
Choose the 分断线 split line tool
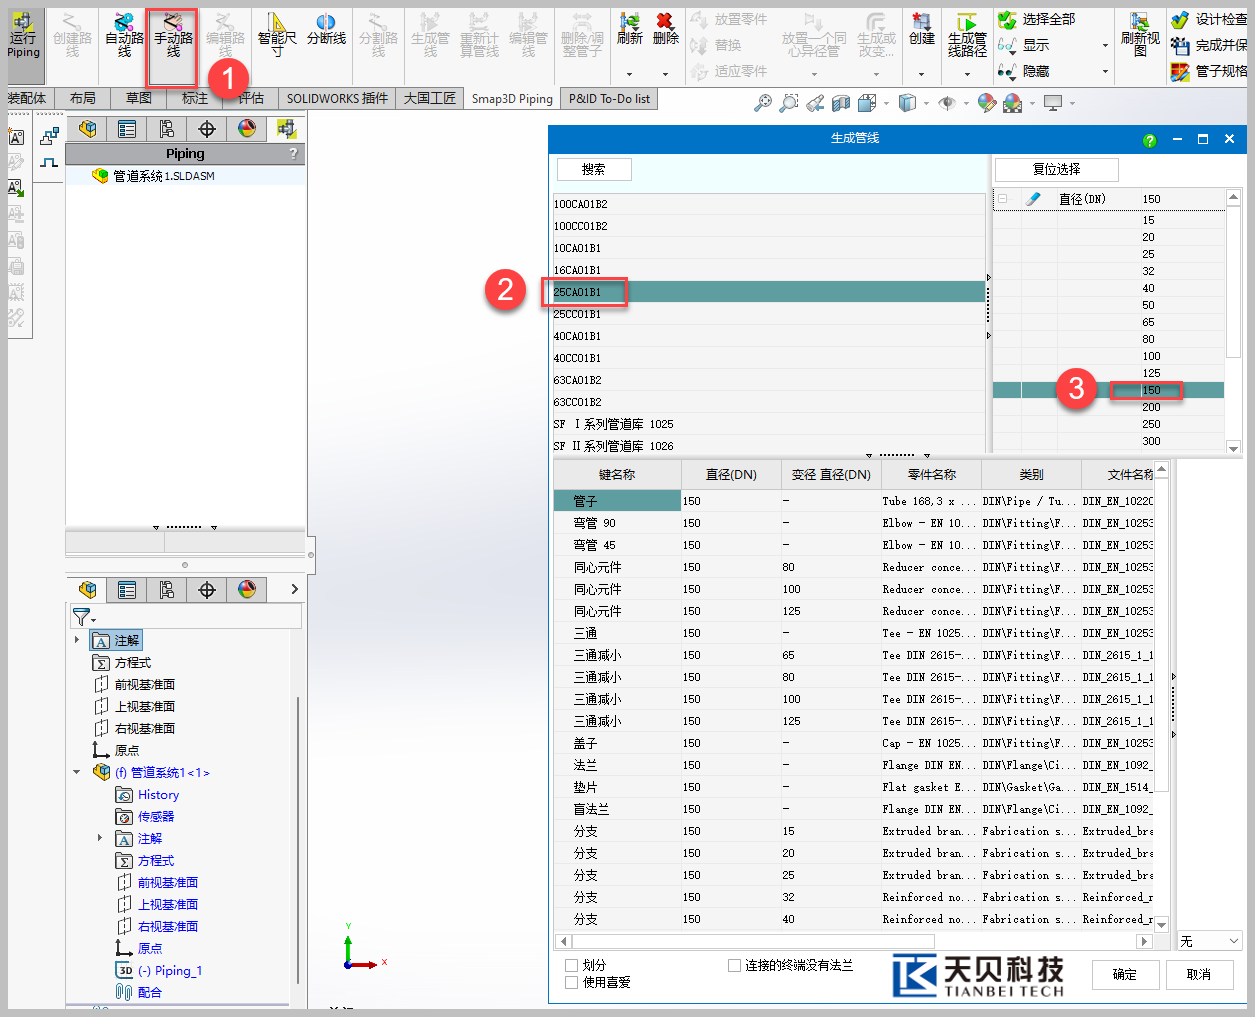point(326,30)
